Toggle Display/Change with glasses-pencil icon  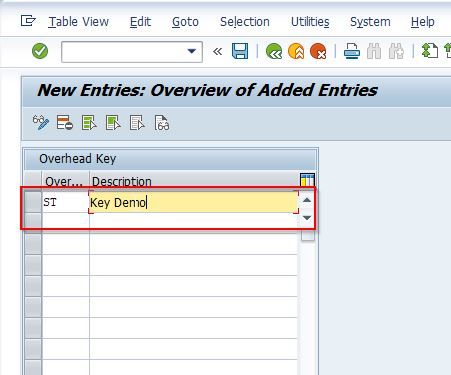pos(41,123)
